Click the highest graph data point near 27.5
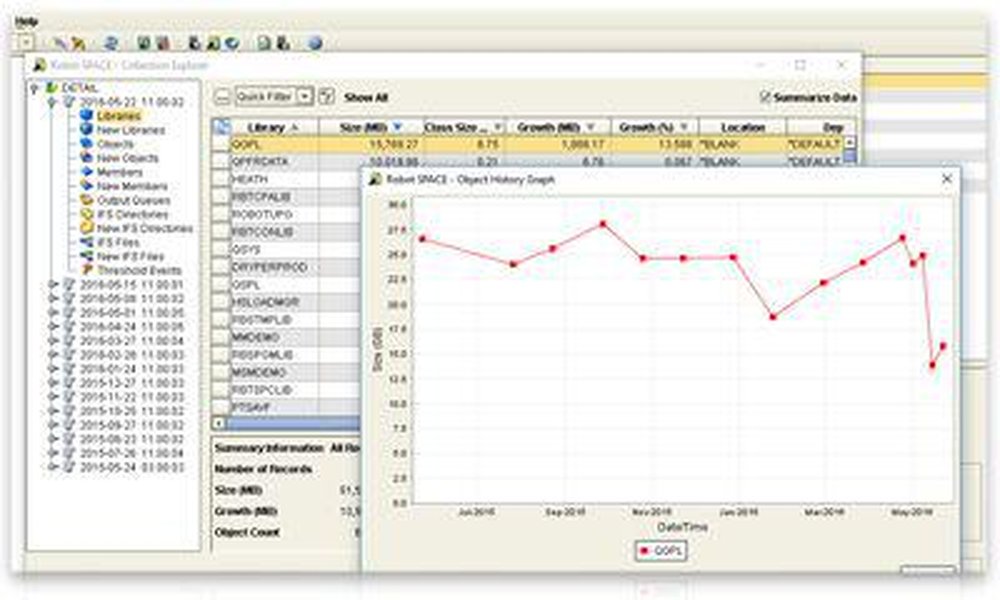Image resolution: width=1000 pixels, height=600 pixels. pyautogui.click(x=603, y=224)
